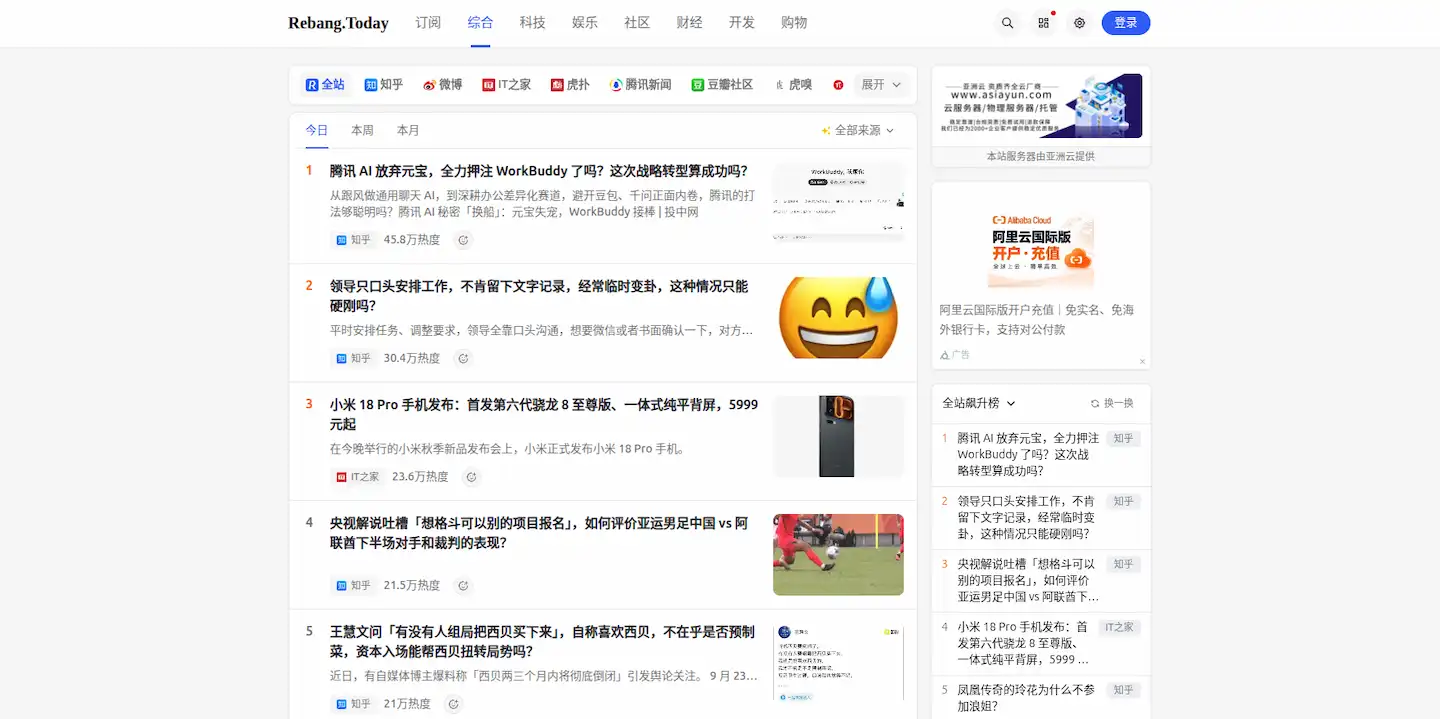Screen dimensions: 1440x719
Task: Open the 小米 phone thumbnail
Action: 838,436
